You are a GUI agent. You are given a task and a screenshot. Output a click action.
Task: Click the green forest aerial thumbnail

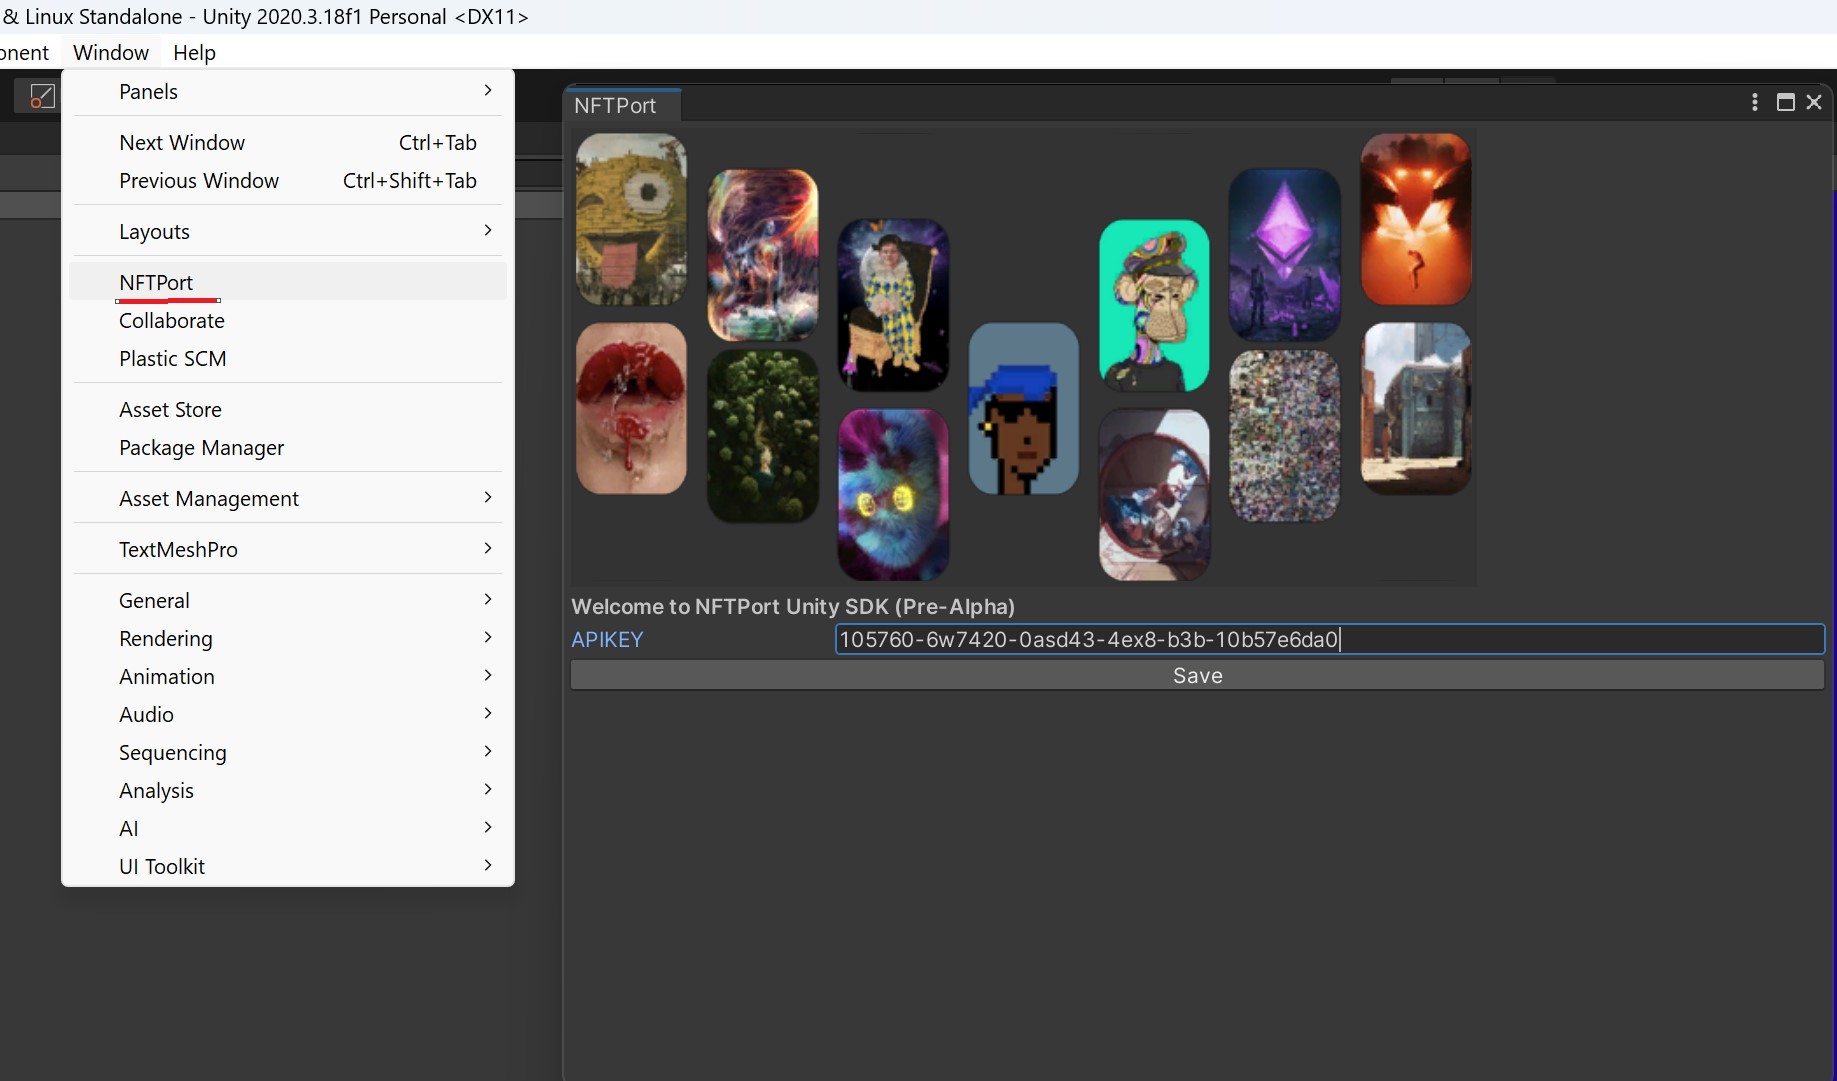[763, 436]
